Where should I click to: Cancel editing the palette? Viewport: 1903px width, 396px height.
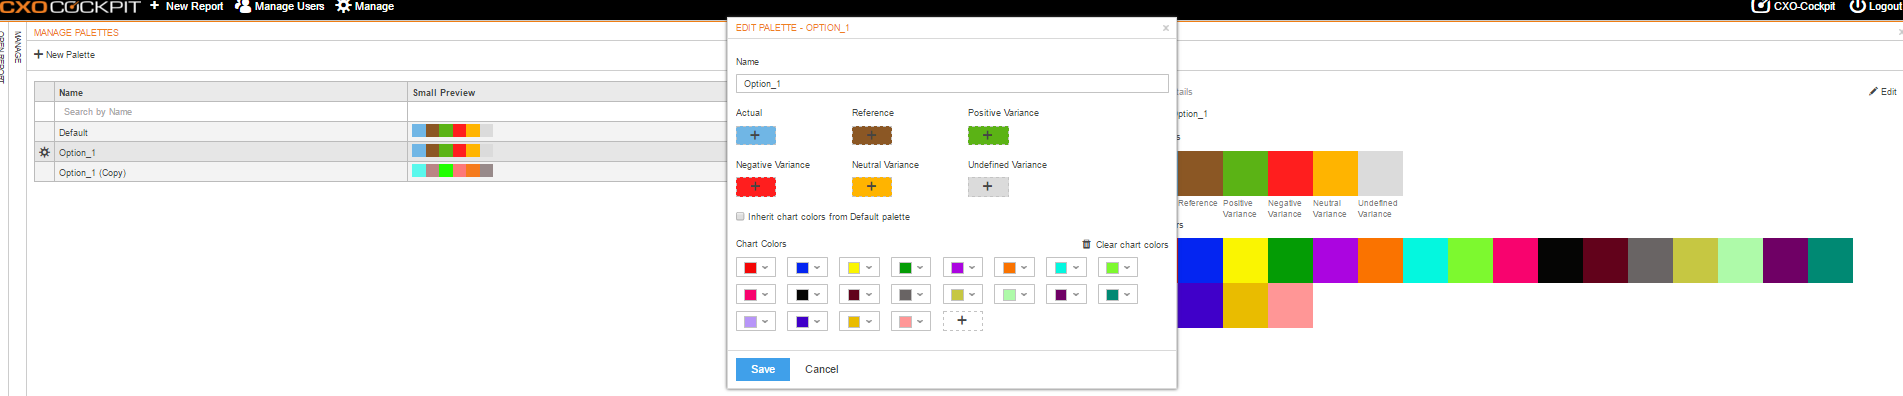point(822,369)
